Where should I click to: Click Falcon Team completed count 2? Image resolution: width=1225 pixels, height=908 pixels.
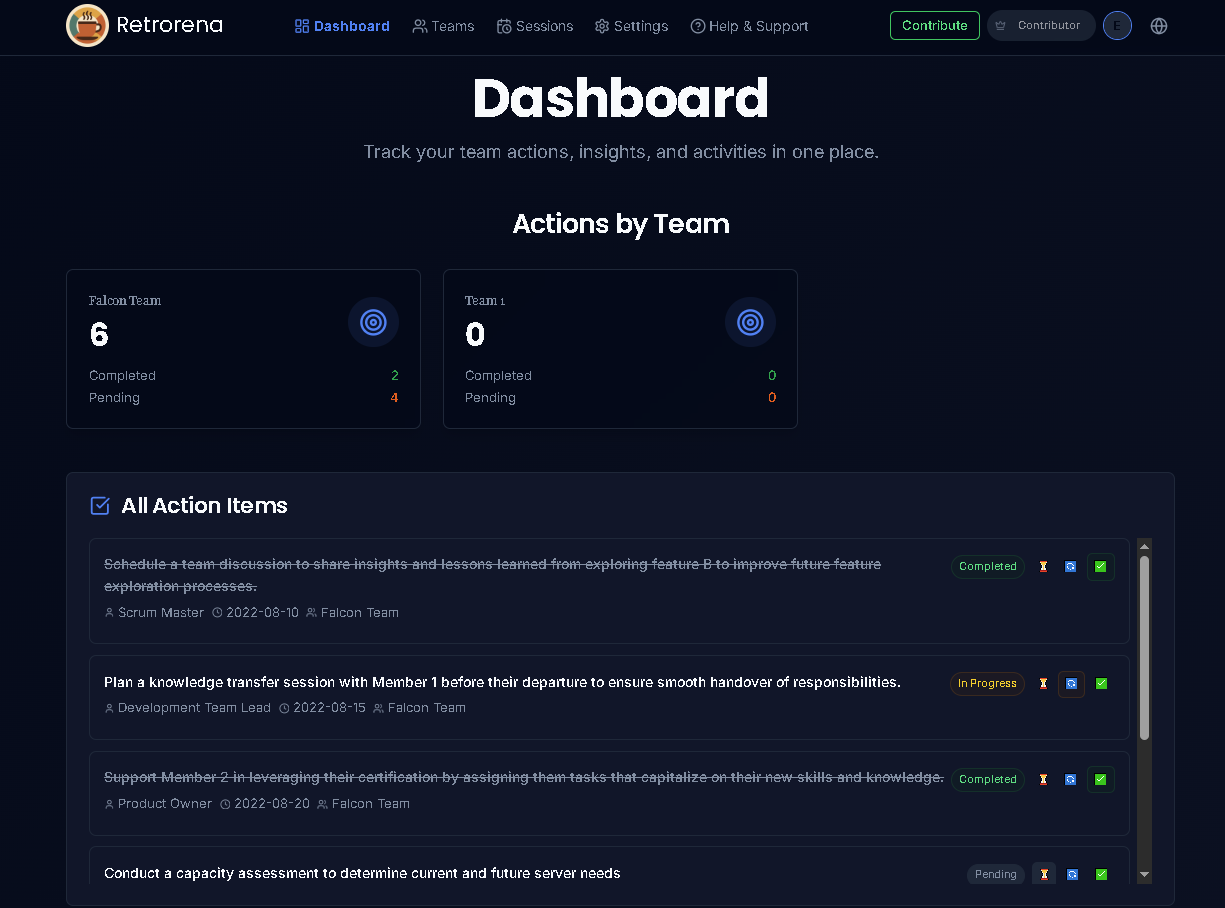point(394,376)
